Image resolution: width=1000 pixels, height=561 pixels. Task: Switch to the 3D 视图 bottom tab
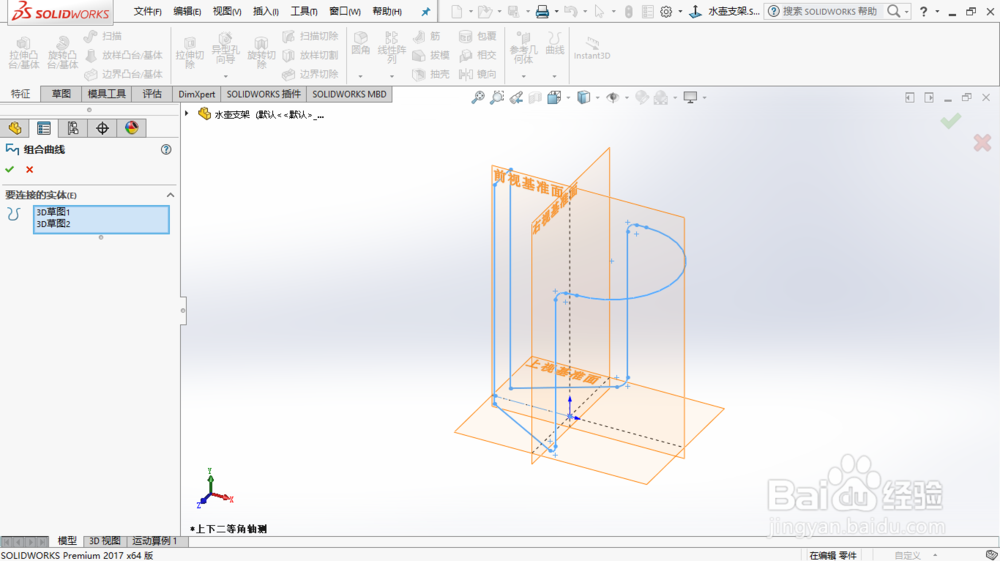click(x=105, y=541)
